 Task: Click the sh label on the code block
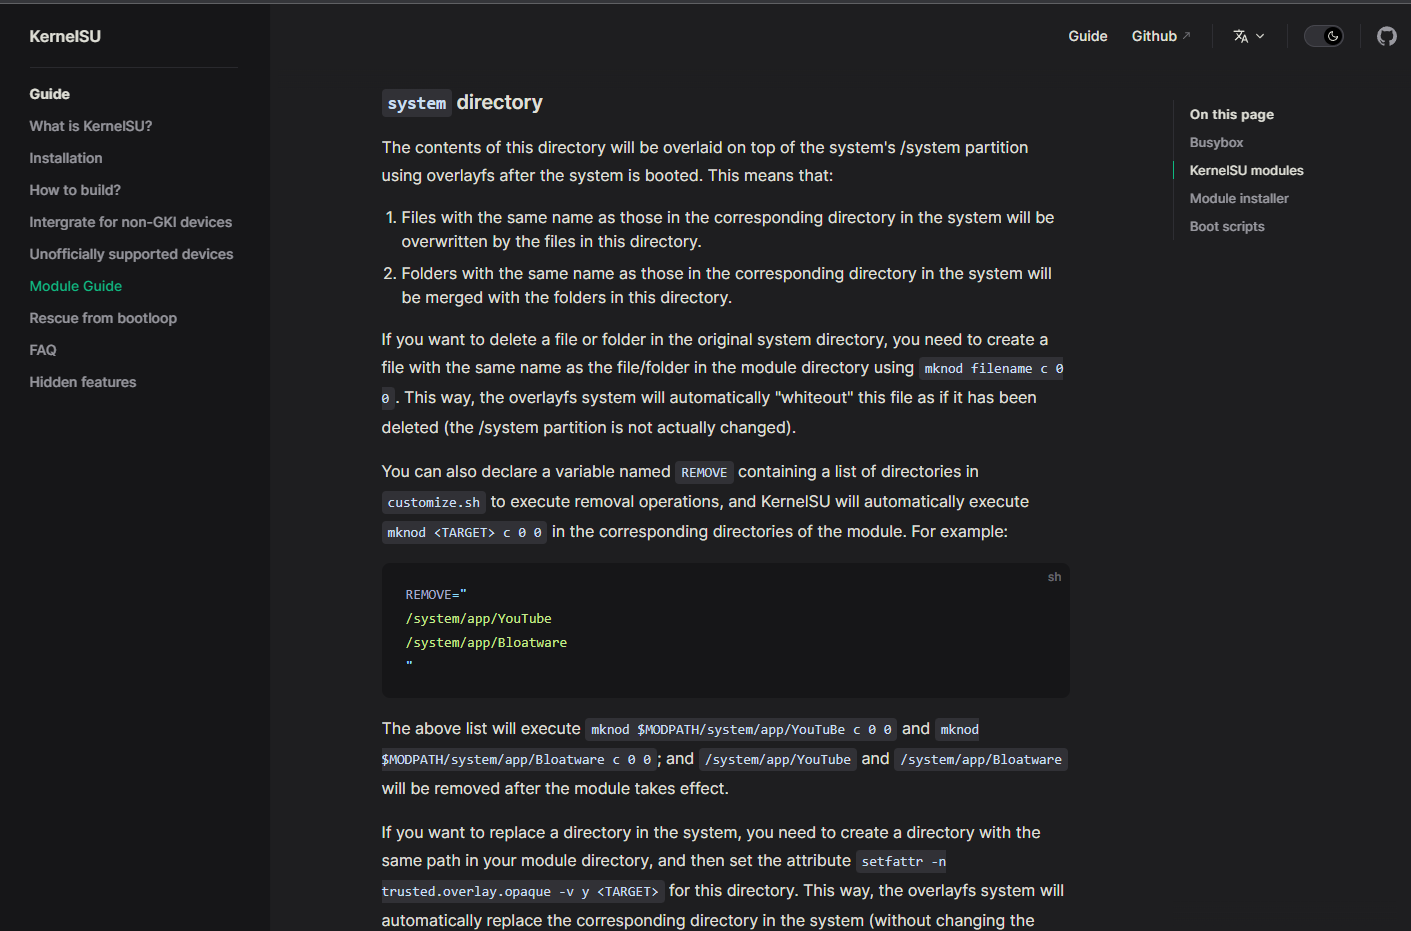point(1054,576)
